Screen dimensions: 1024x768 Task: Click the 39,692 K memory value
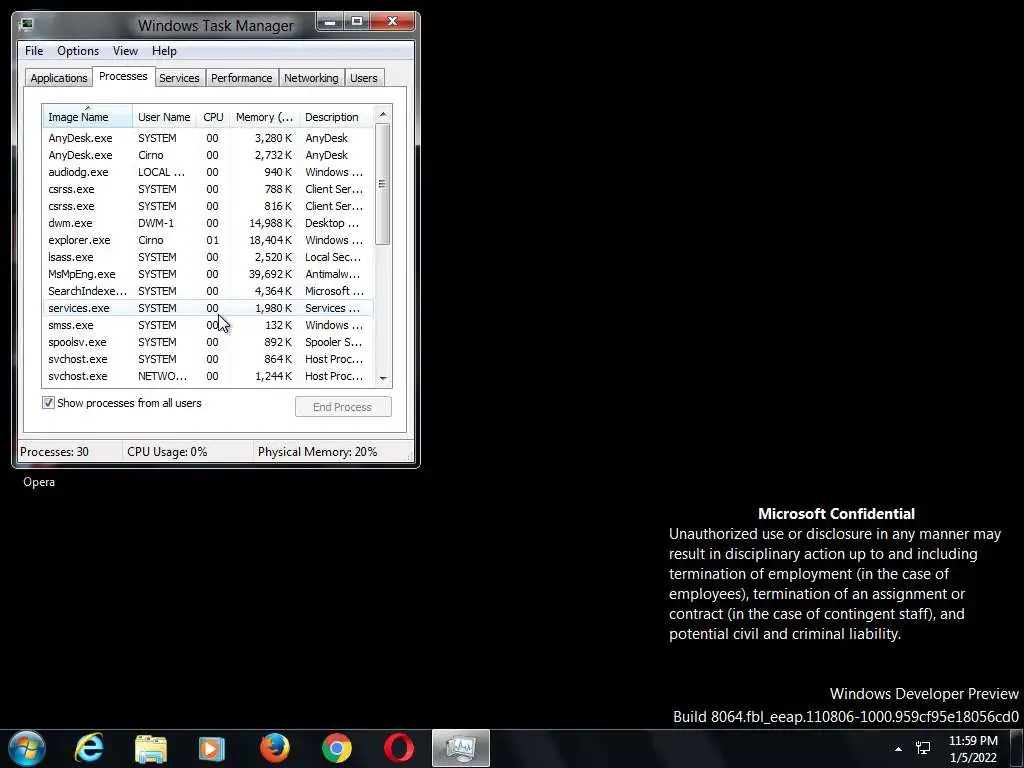tap(270, 274)
